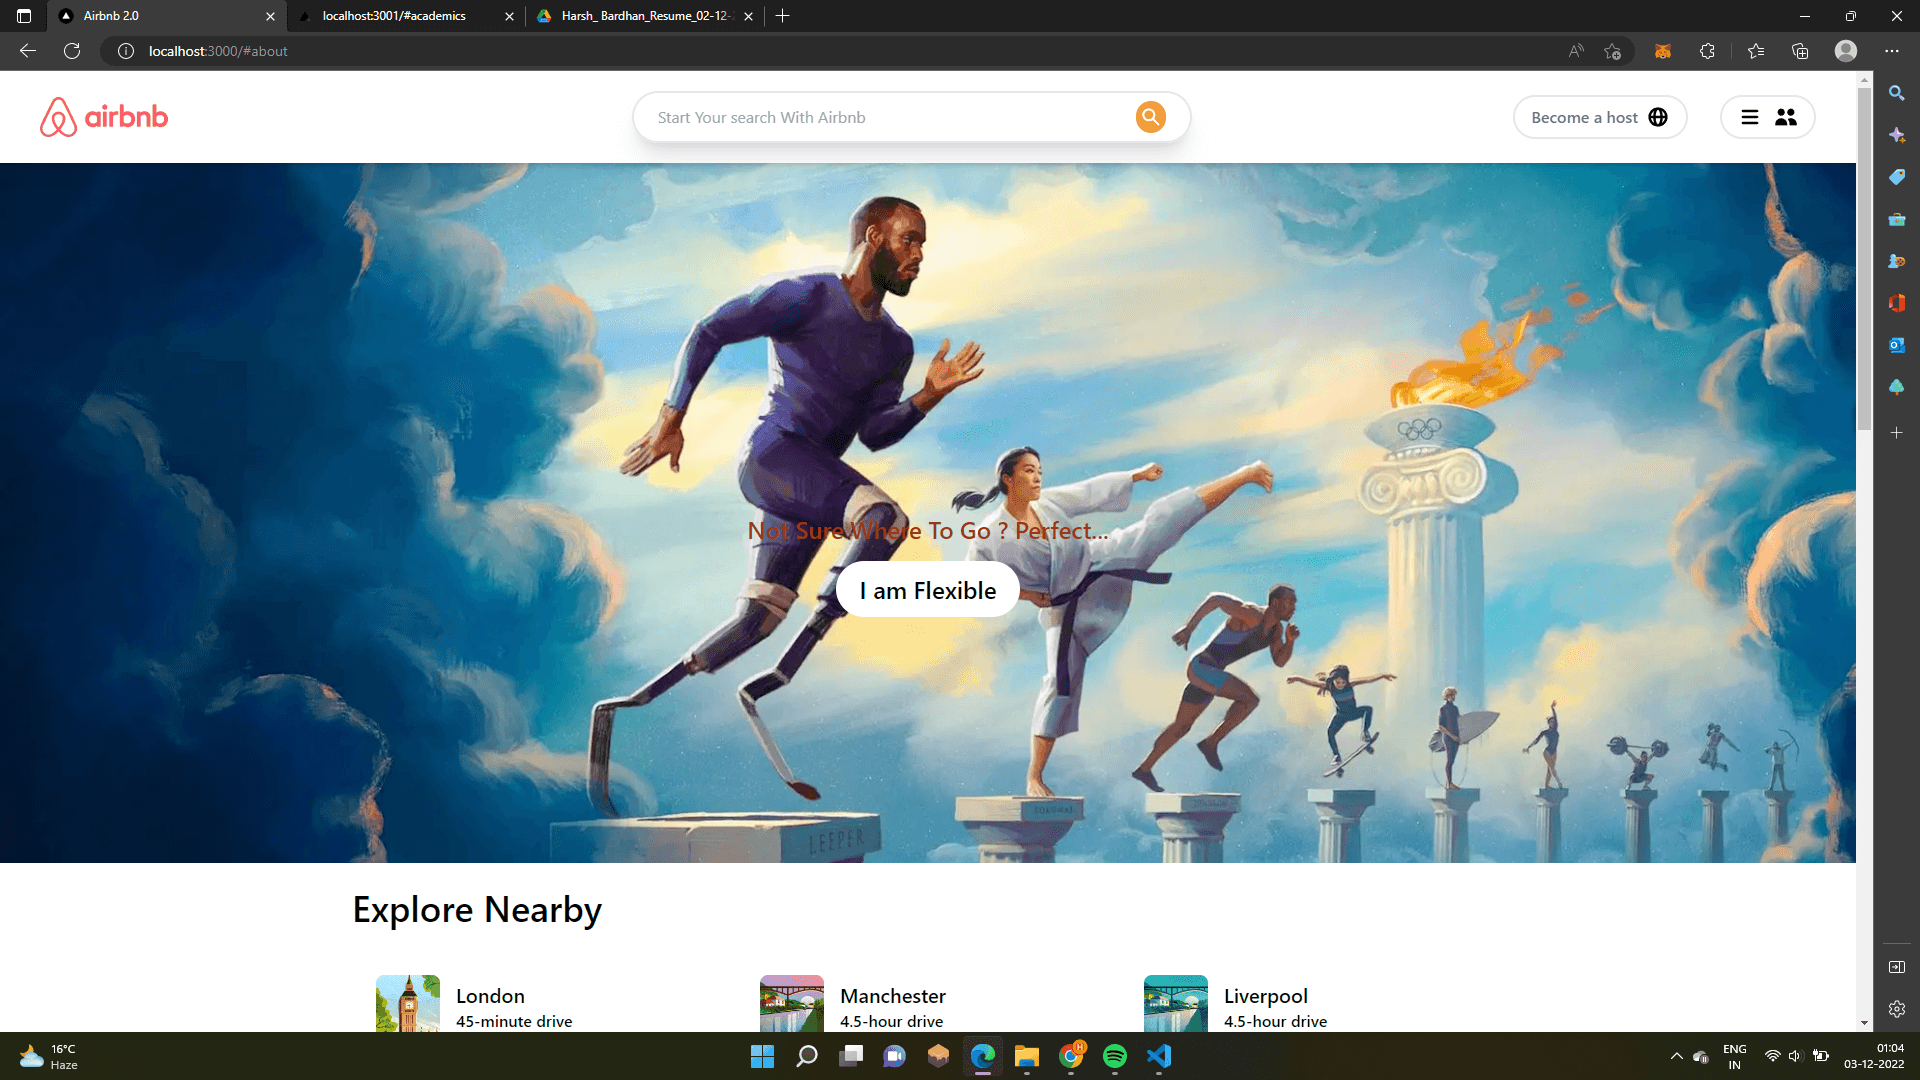The image size is (1920, 1080).
Task: Click the I am Flexible button
Action: click(927, 590)
